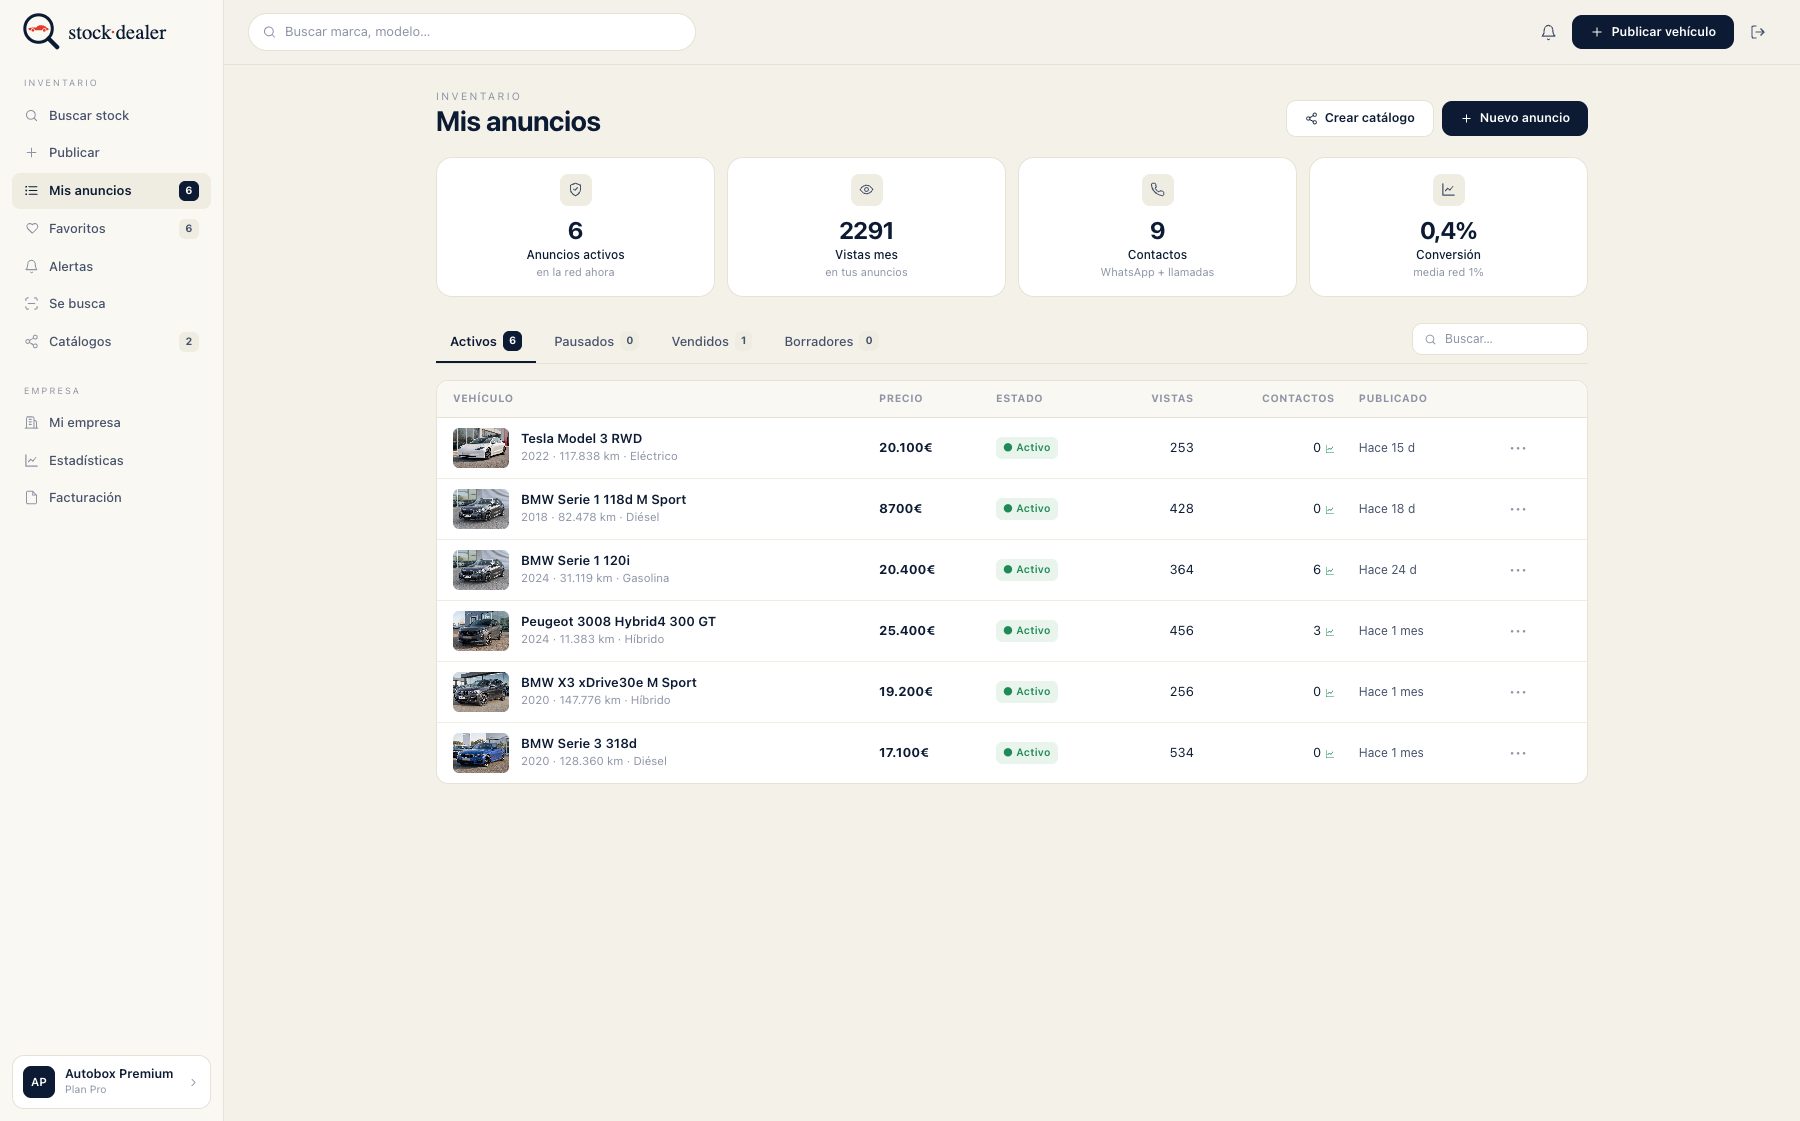Open more options for BMW Serie 3 318d

[x=1518, y=753]
